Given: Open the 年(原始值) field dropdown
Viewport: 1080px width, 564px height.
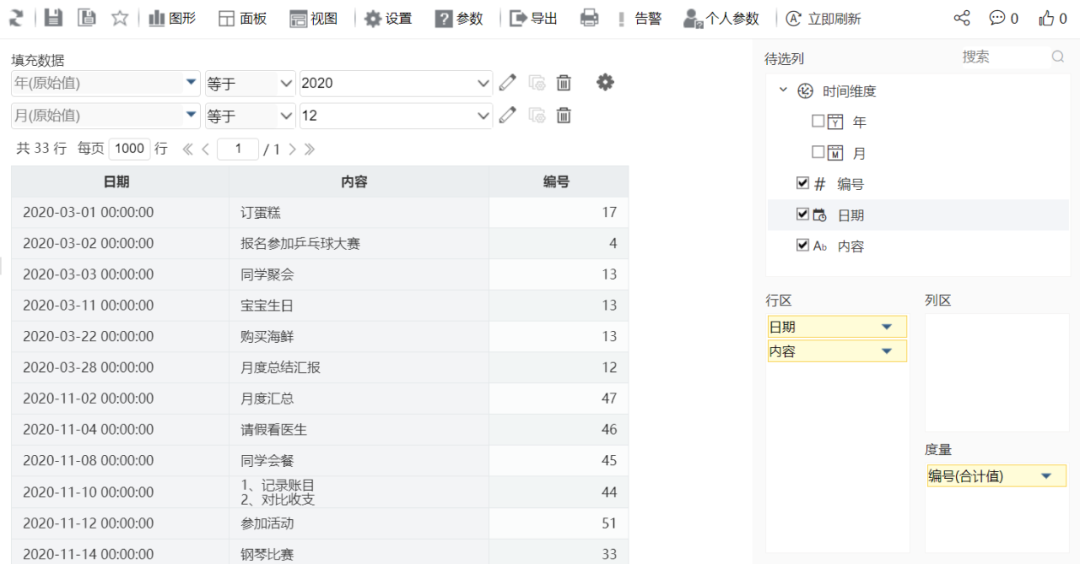Looking at the screenshot, I should [191, 83].
